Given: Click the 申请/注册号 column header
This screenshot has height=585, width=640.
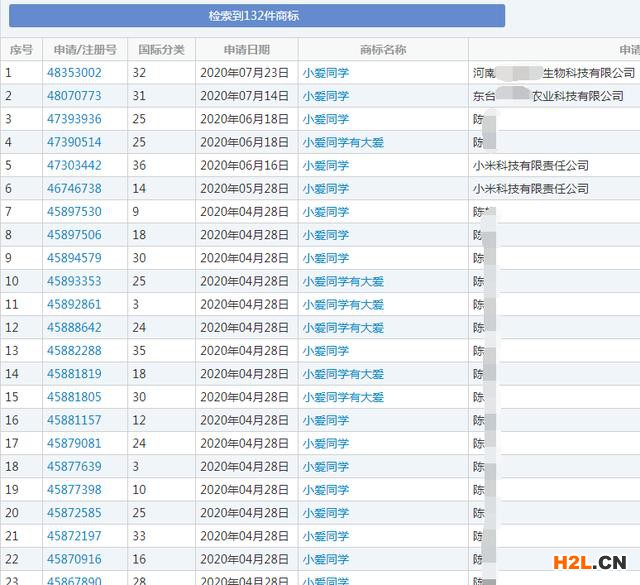Looking at the screenshot, I should pyautogui.click(x=85, y=50).
